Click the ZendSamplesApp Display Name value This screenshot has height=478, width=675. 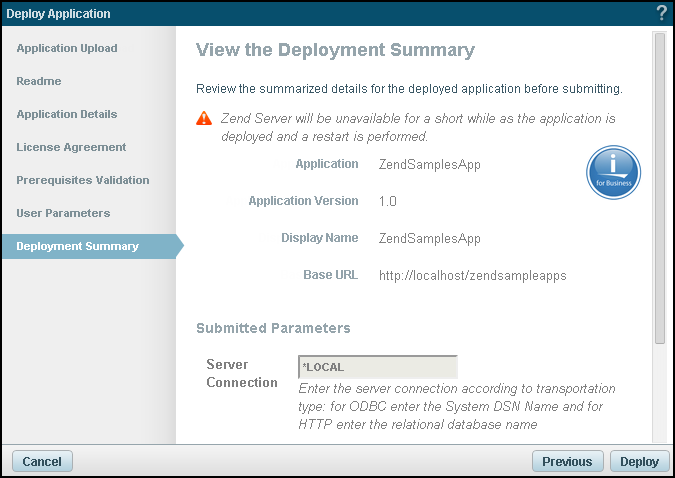coord(430,238)
